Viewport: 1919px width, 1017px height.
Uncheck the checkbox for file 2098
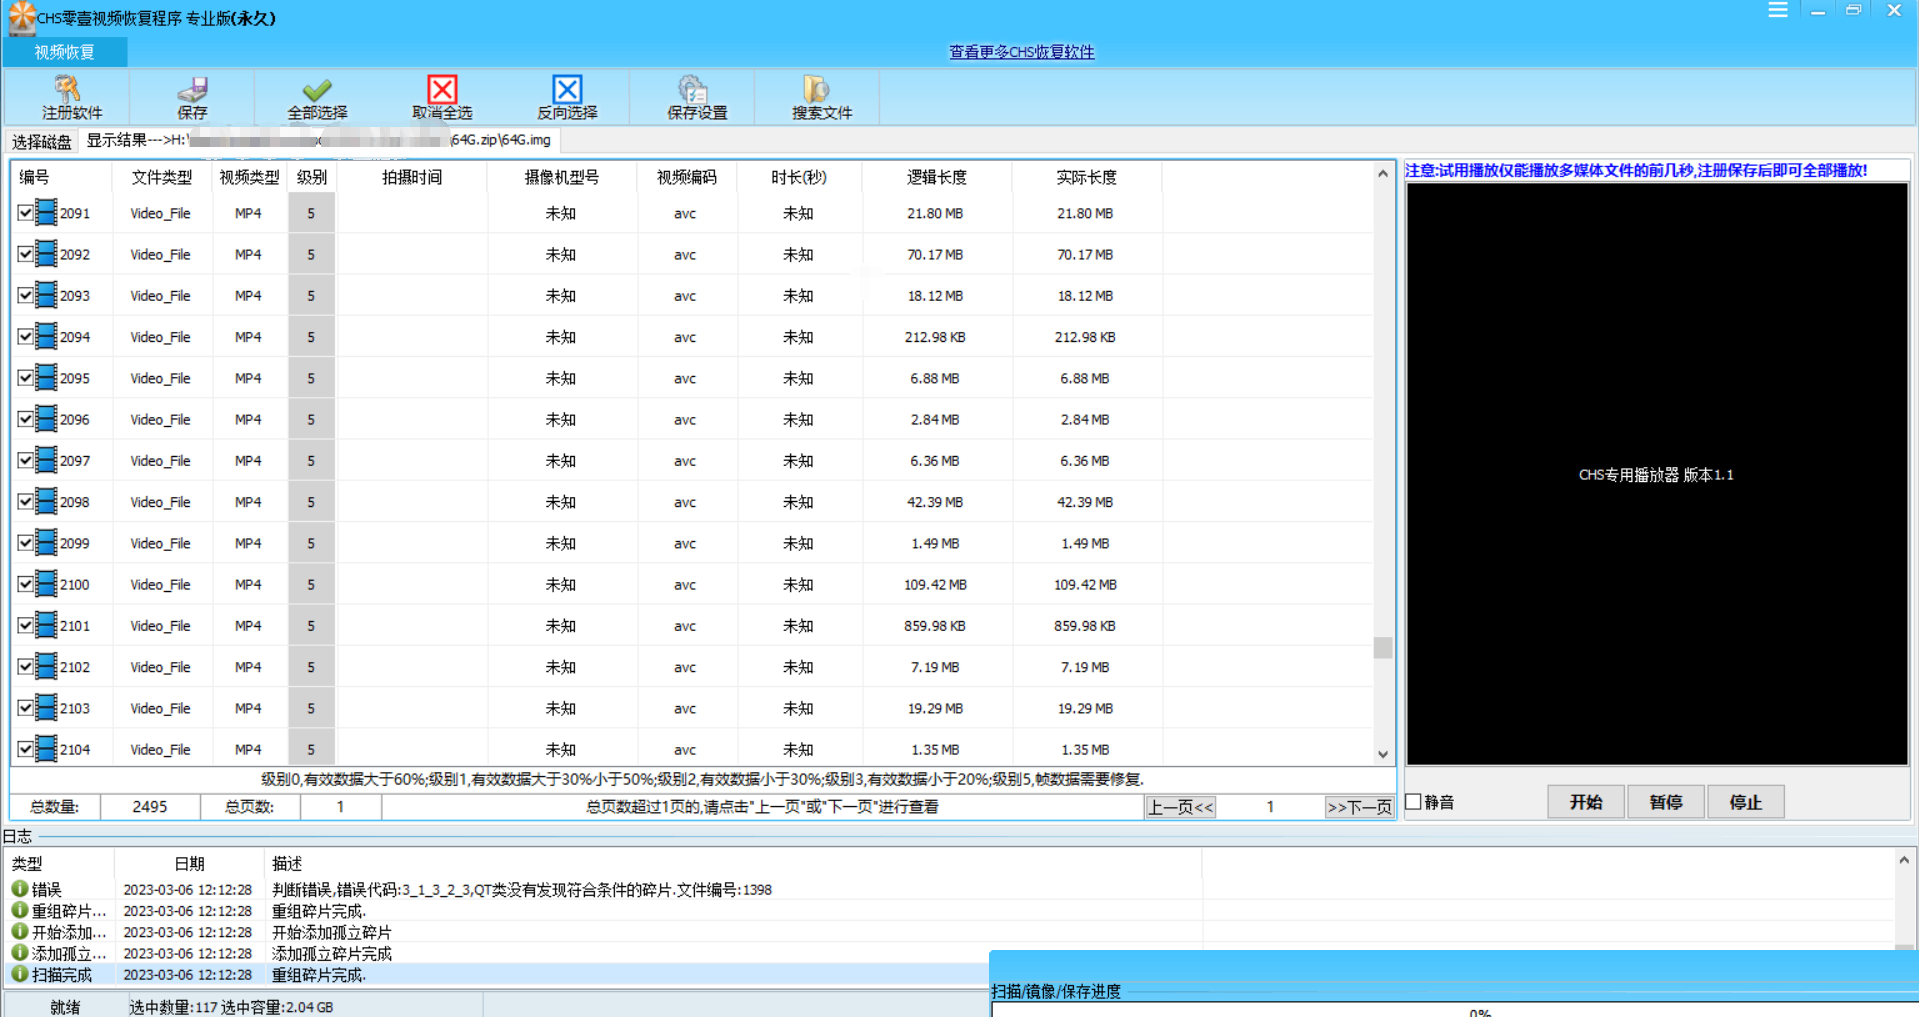point(25,502)
